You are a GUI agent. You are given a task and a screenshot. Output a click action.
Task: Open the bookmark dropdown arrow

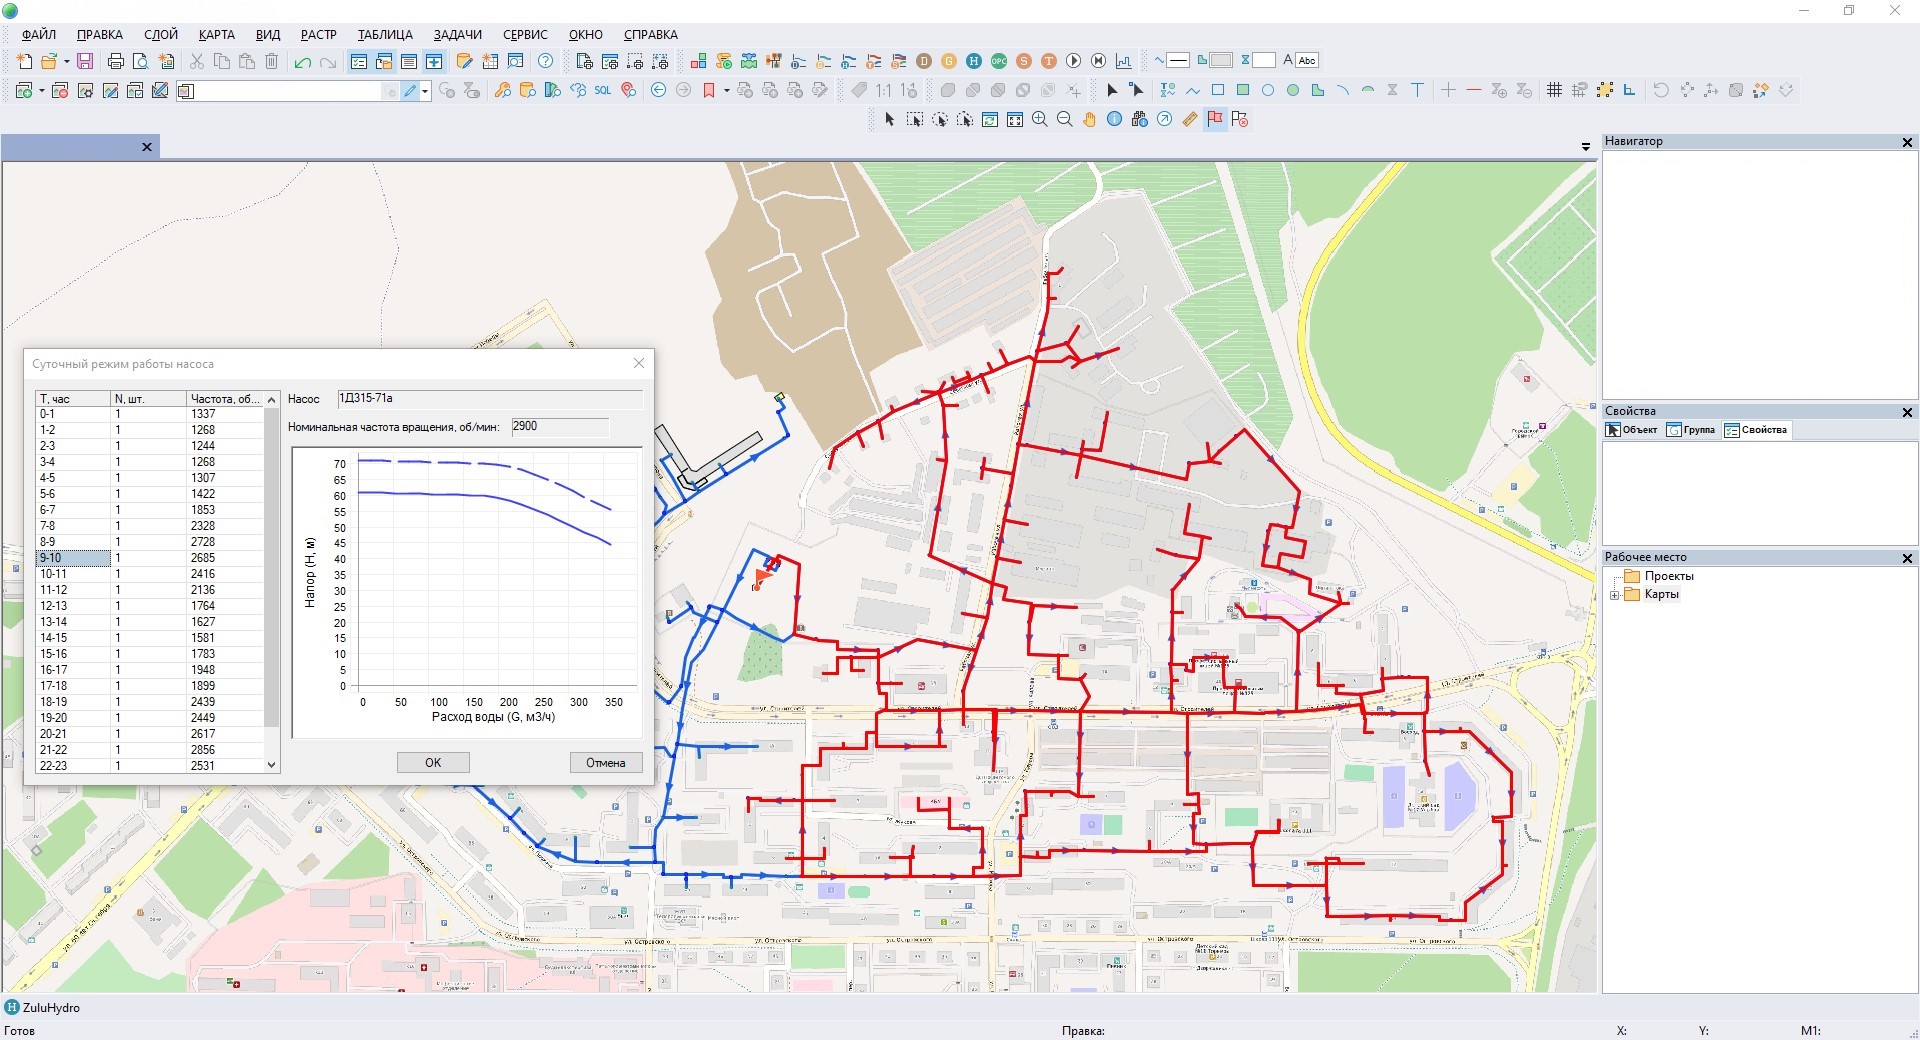[726, 91]
